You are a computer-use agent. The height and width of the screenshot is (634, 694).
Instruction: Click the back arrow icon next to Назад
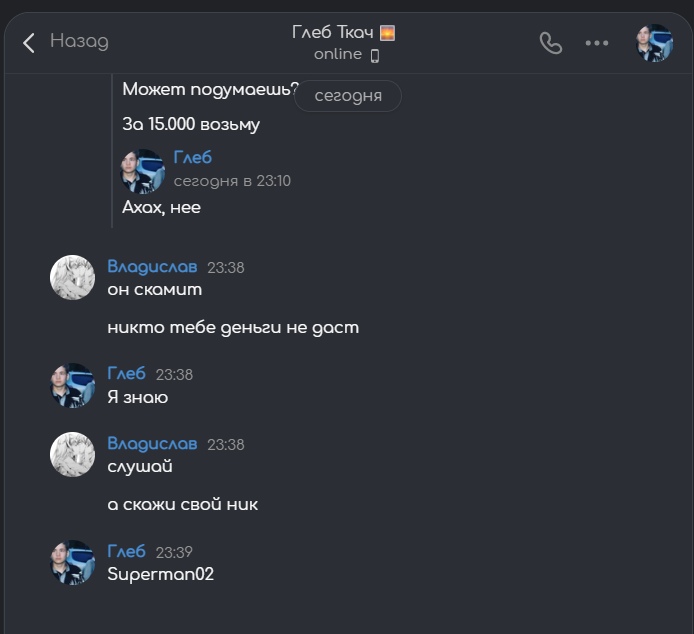pos(29,42)
